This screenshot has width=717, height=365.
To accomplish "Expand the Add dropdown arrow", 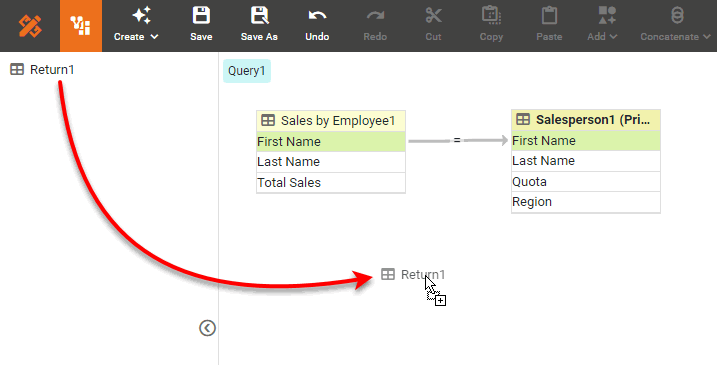I will point(613,37).
